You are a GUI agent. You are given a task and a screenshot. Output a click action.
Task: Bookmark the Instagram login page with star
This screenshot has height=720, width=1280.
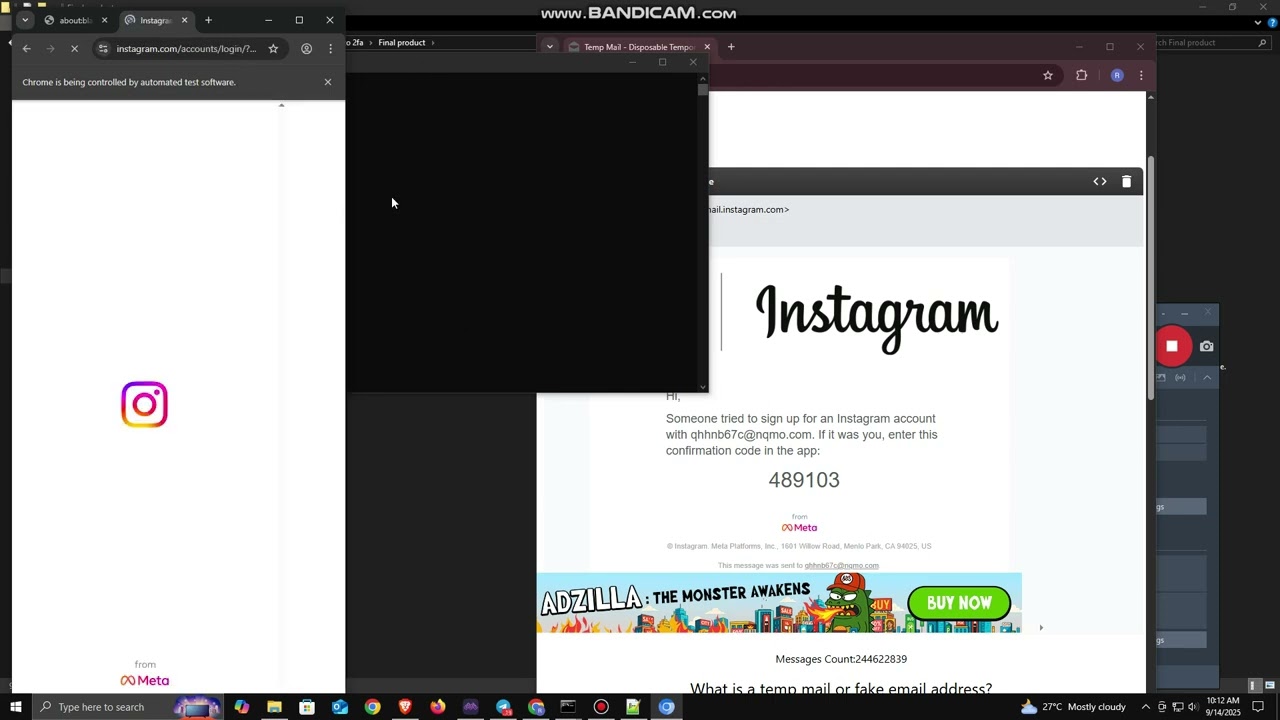click(273, 48)
